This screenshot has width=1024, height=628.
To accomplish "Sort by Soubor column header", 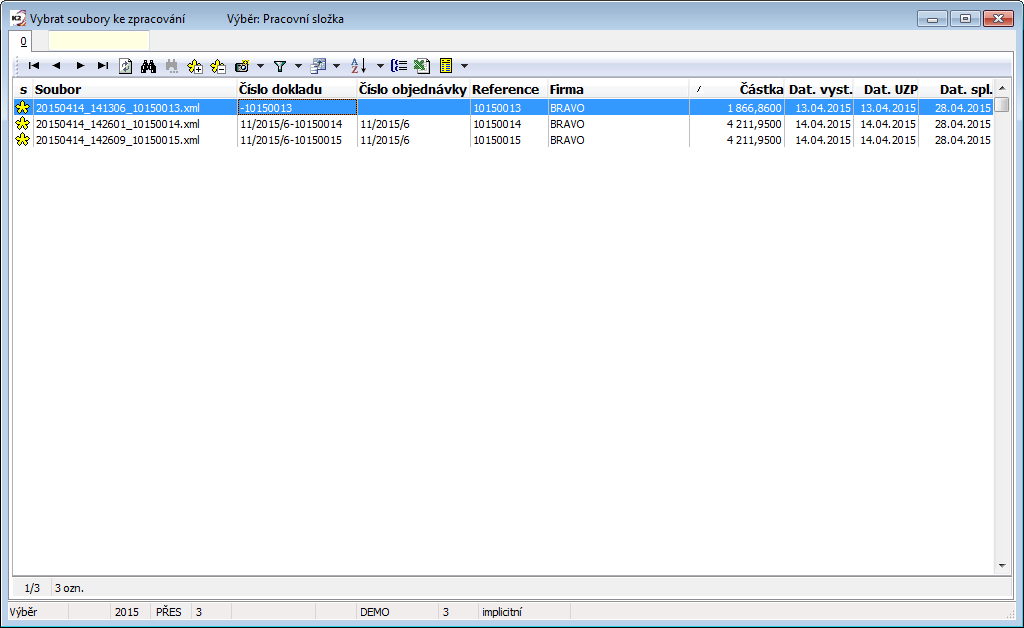I will coord(135,89).
